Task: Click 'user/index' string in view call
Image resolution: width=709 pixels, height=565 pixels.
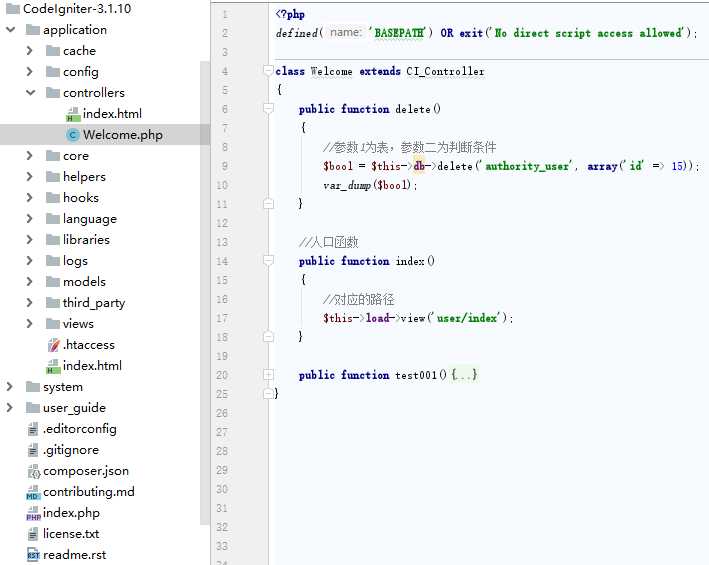Action: click(x=468, y=318)
